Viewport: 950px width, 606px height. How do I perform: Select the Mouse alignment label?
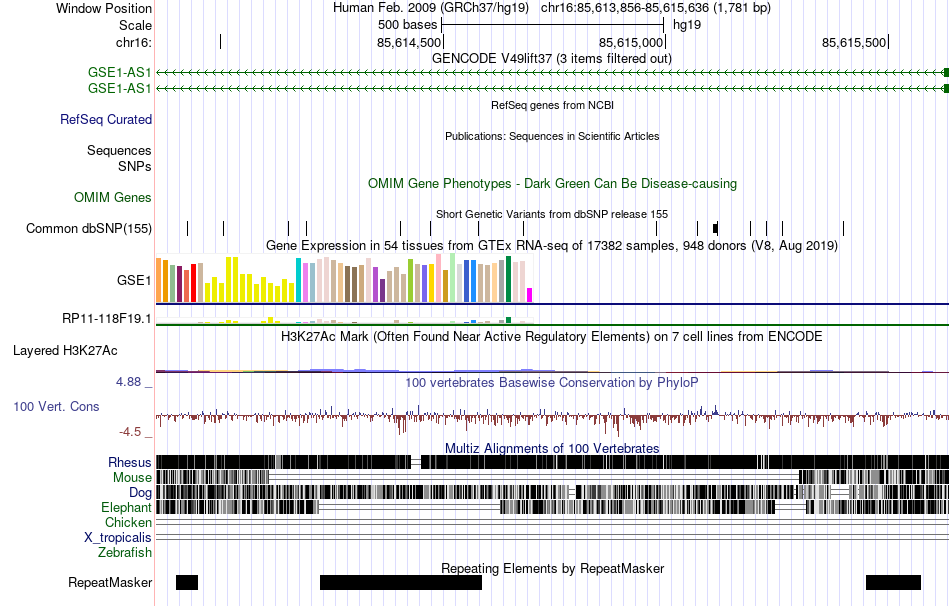(x=132, y=478)
